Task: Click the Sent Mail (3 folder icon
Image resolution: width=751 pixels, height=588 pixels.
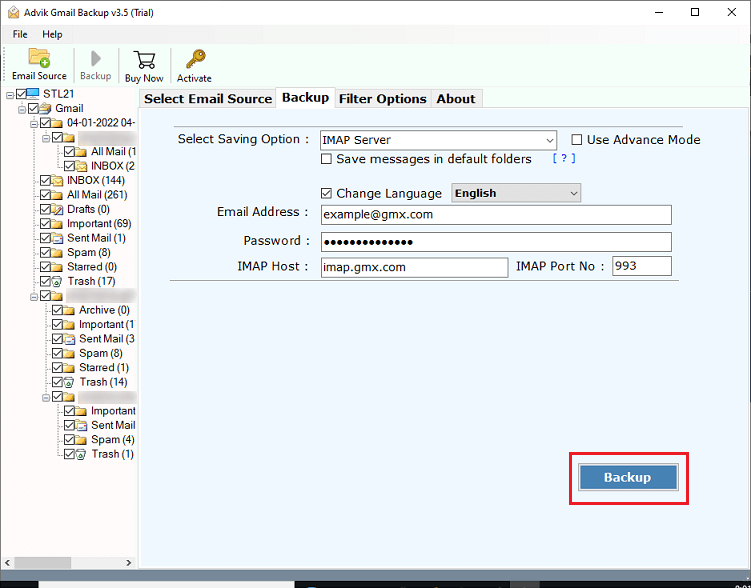Action: click(x=69, y=339)
